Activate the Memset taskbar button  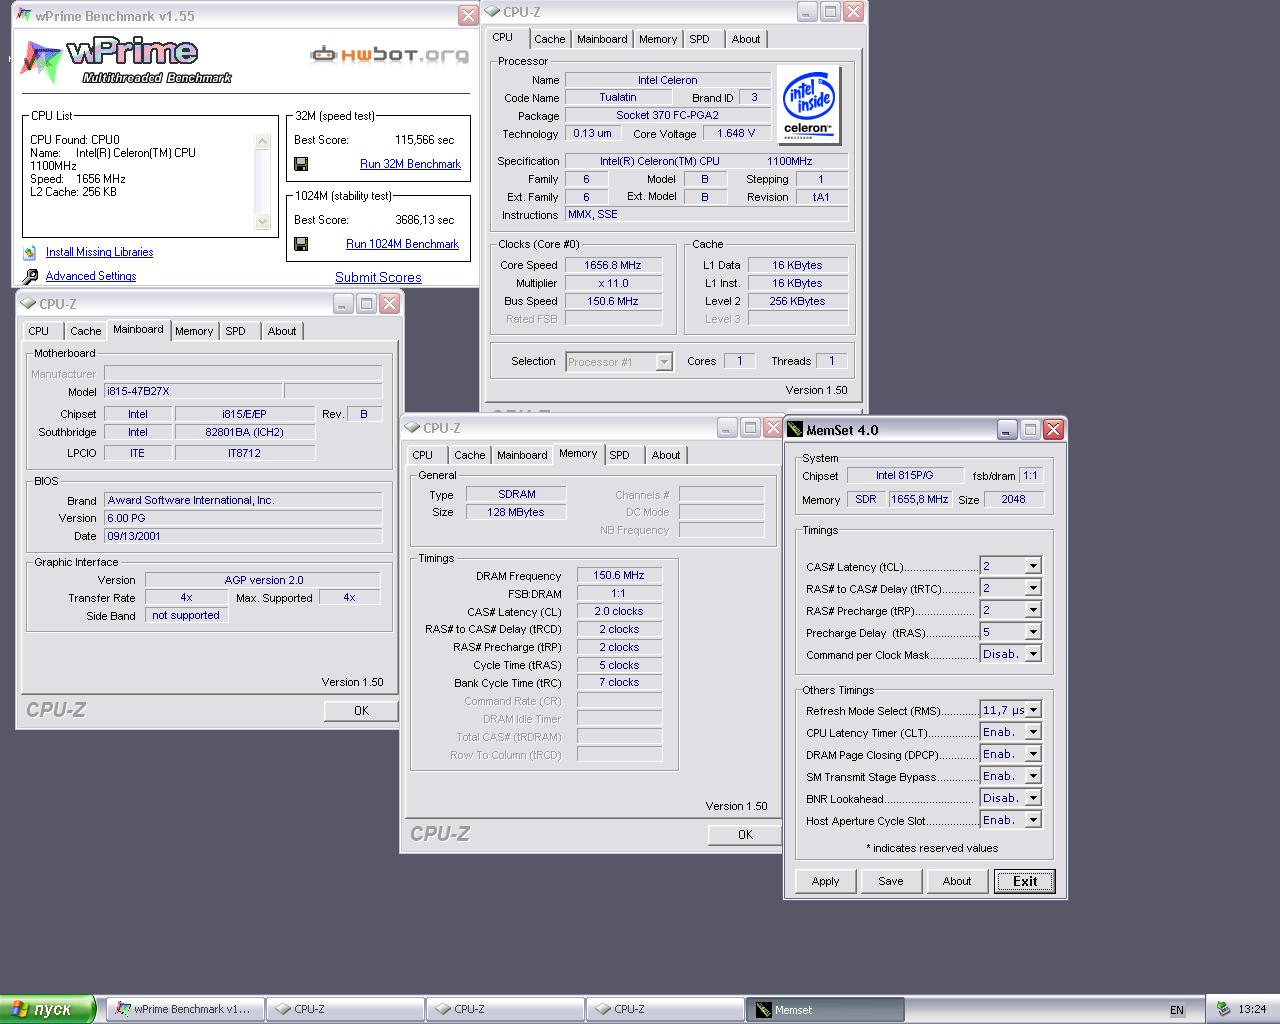[x=825, y=1010]
